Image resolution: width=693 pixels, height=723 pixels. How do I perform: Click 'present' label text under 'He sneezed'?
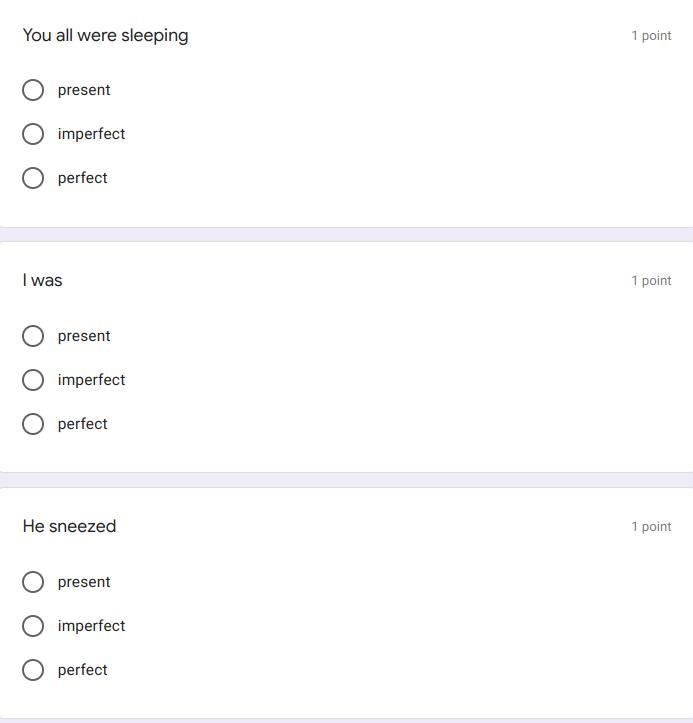[84, 582]
